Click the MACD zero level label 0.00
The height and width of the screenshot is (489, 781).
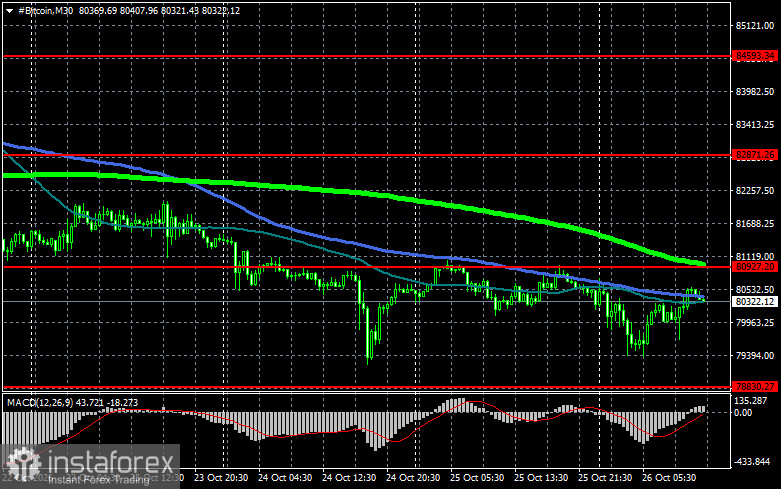[743, 413]
